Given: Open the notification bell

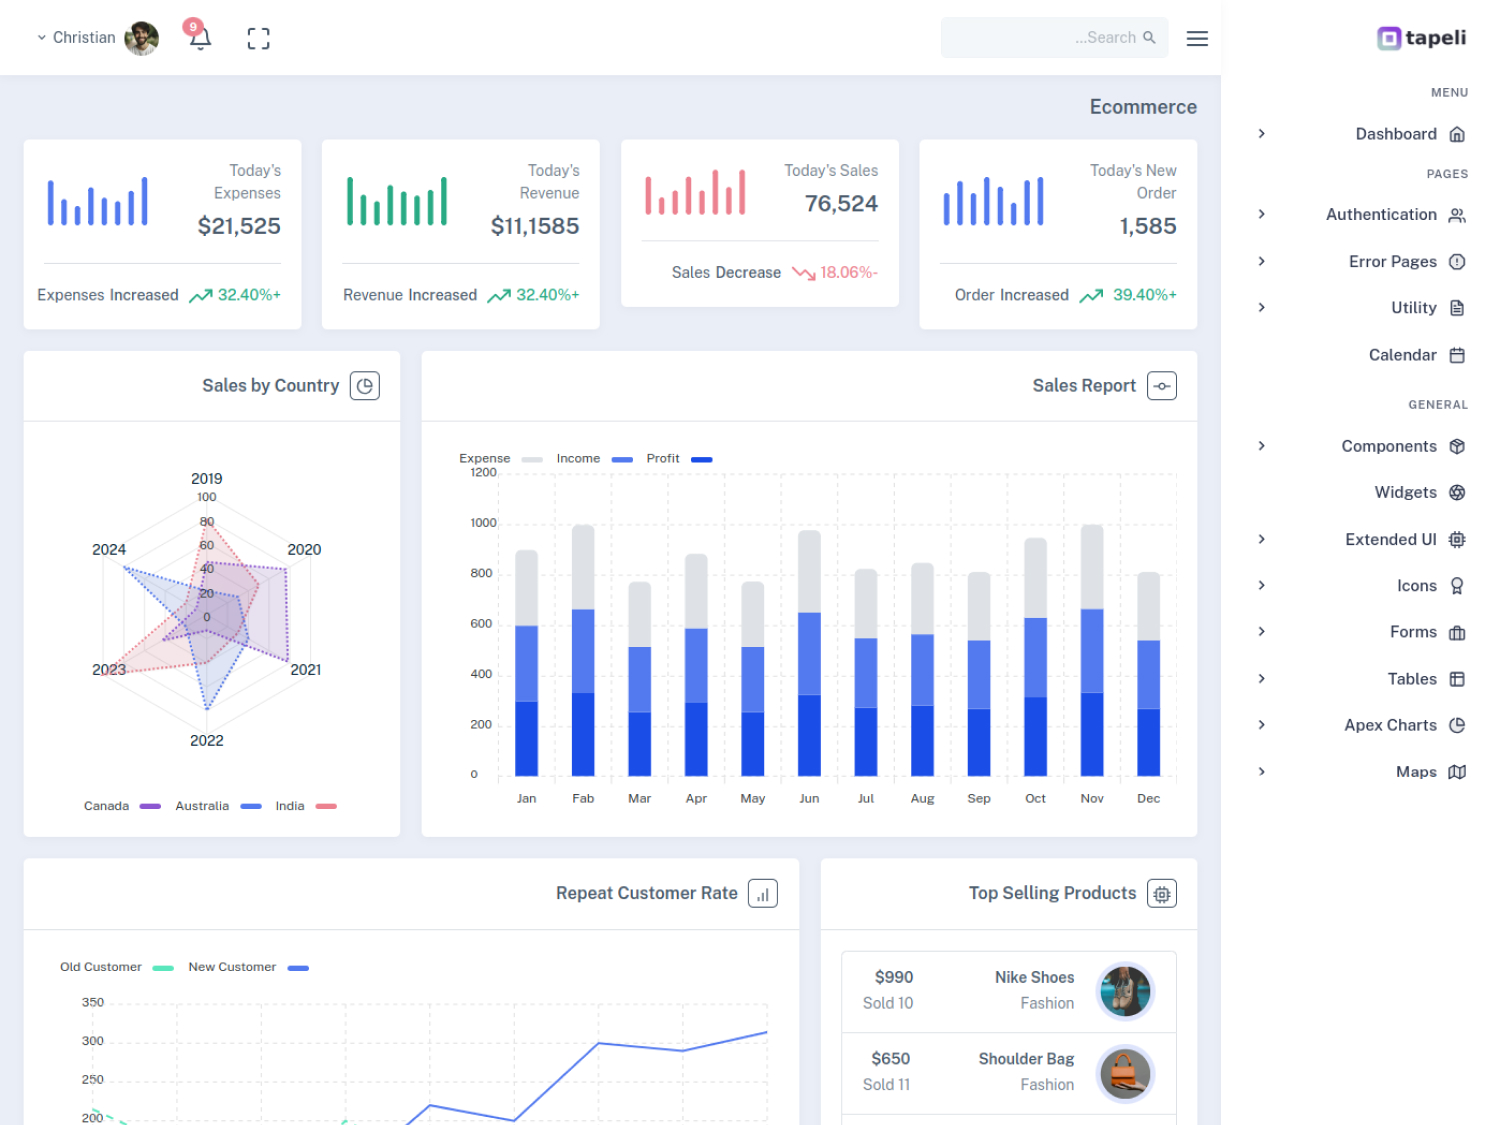Looking at the screenshot, I should click(x=200, y=38).
